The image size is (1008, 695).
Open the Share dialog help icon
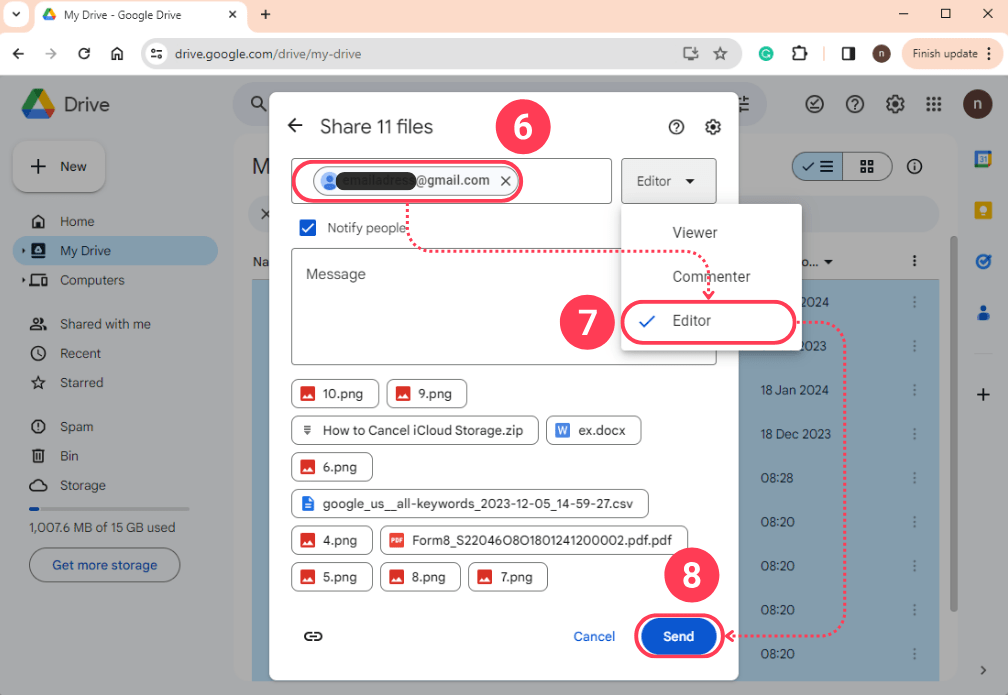pos(677,127)
